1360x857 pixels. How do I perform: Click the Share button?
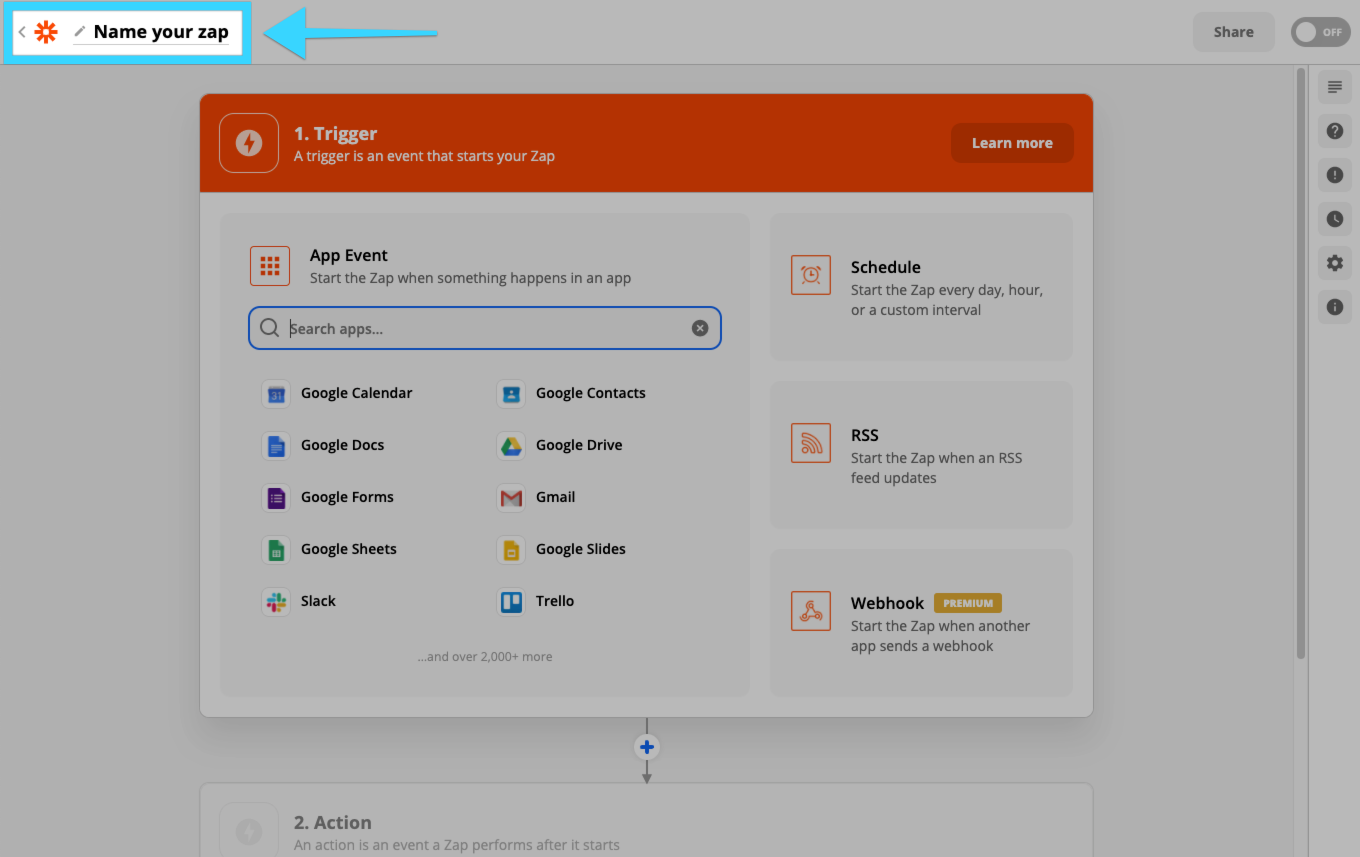pyautogui.click(x=1233, y=32)
